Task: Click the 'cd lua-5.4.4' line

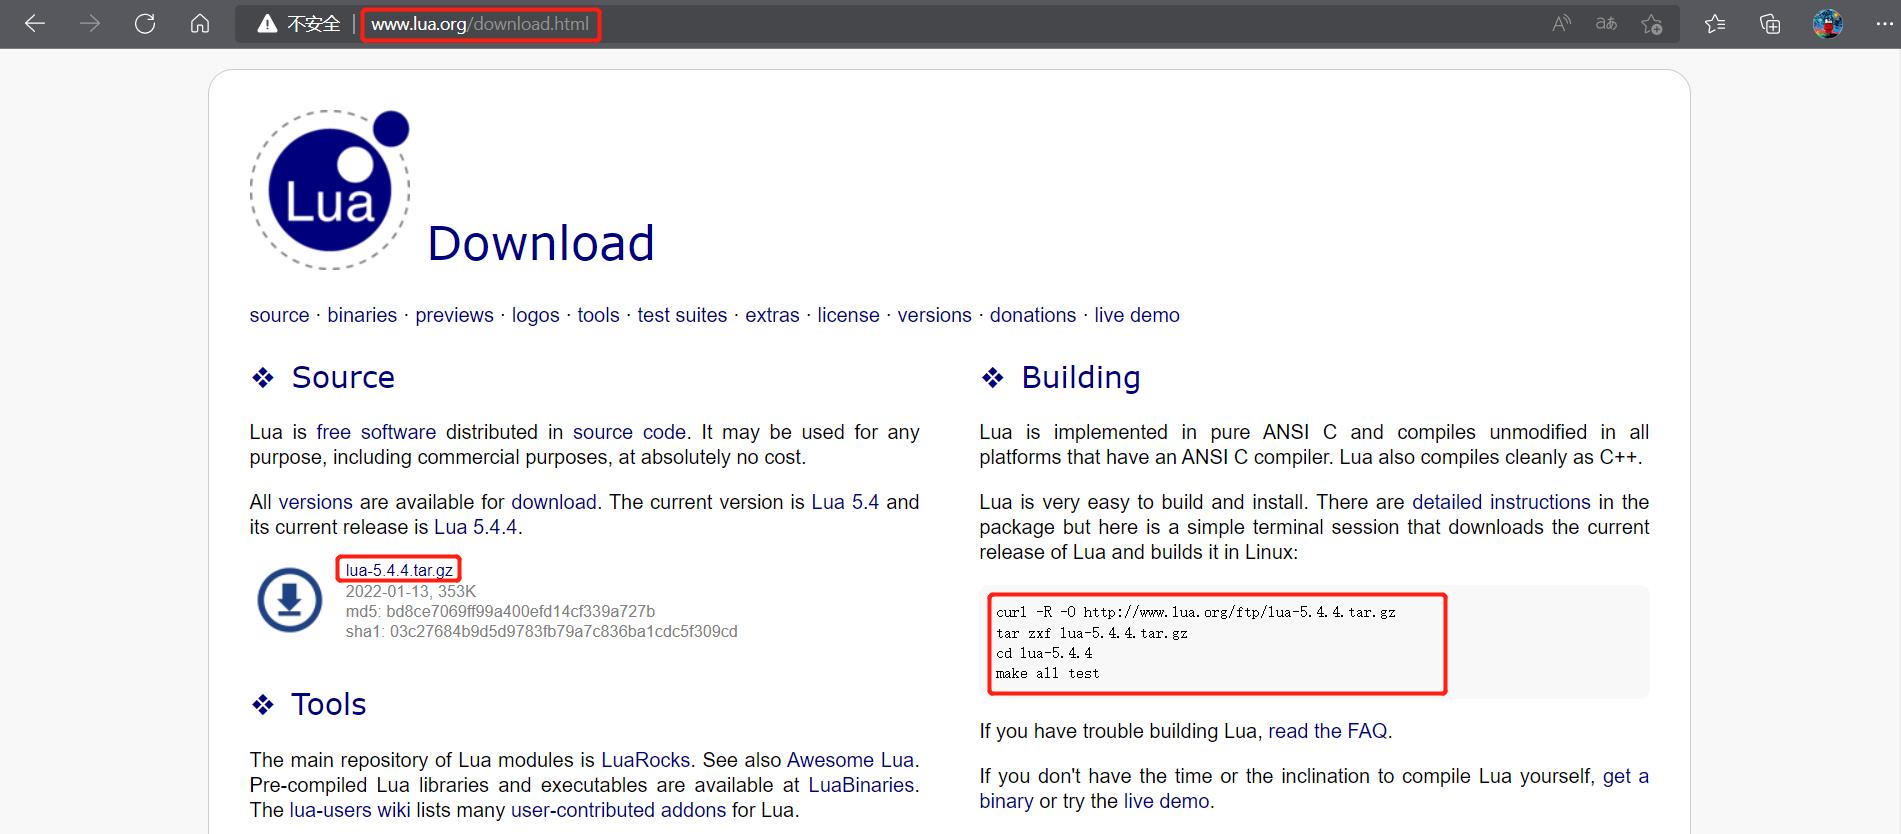Action: click(1043, 653)
